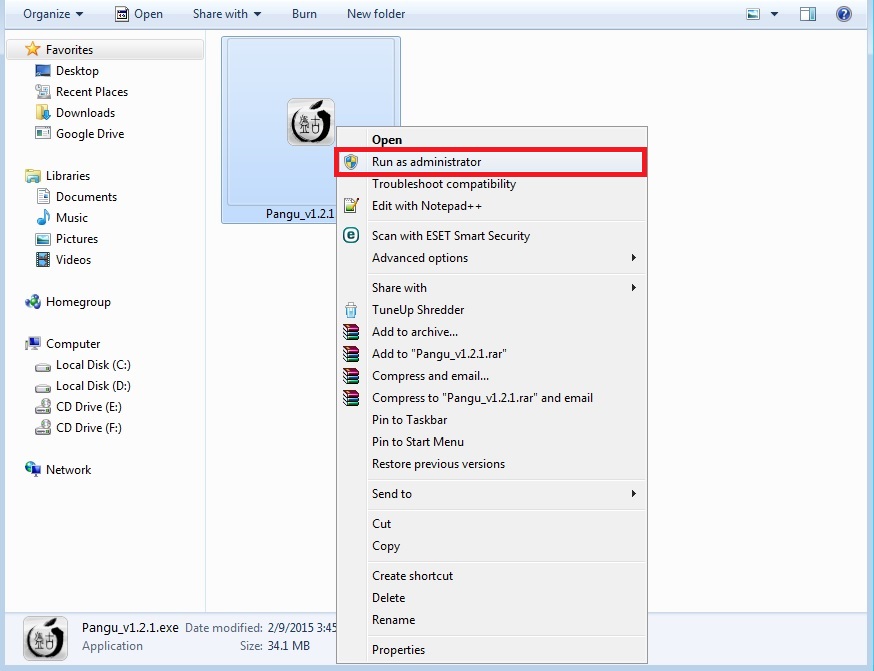This screenshot has width=874, height=671.
Task: Click the Downloads folder icon
Action: (x=43, y=113)
